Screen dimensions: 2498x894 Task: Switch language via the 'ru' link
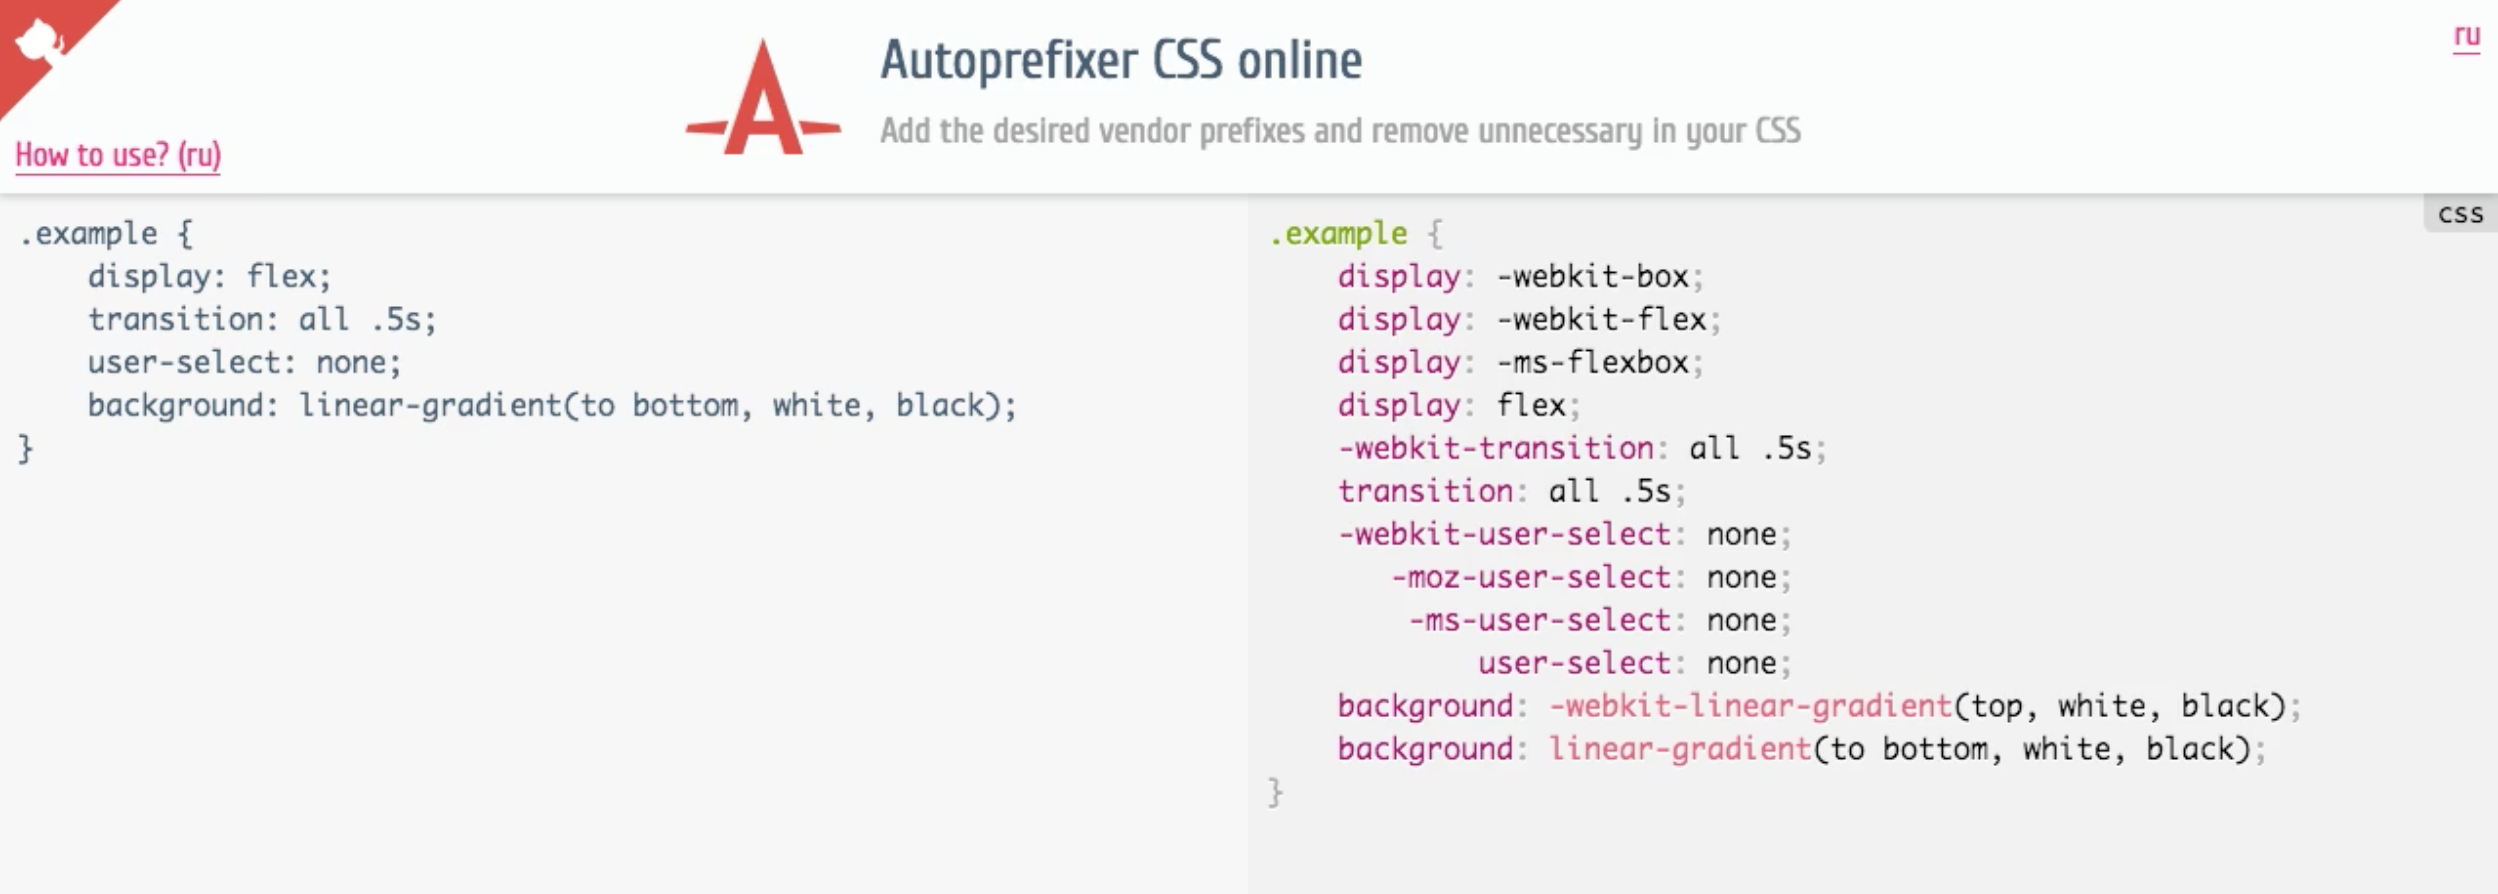[x=2466, y=37]
